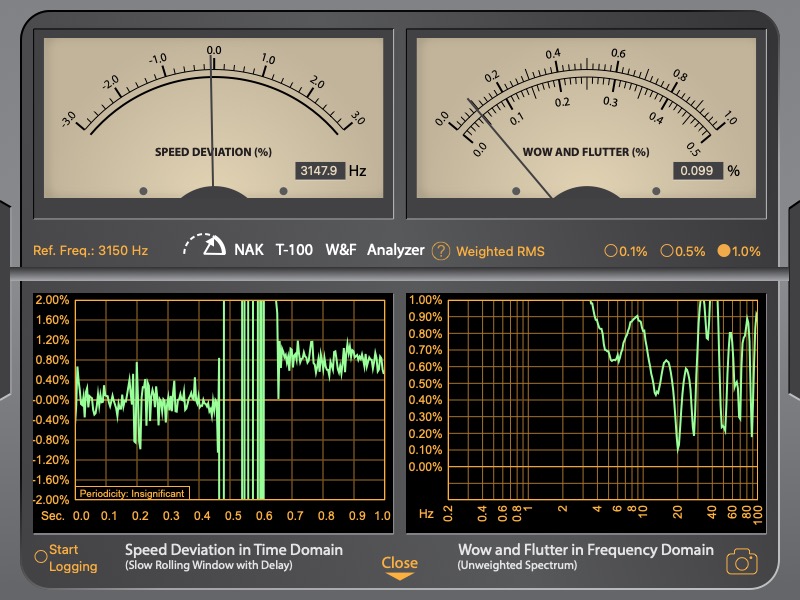
Task: Click the Periodicity: Insignificant label
Action: point(132,493)
